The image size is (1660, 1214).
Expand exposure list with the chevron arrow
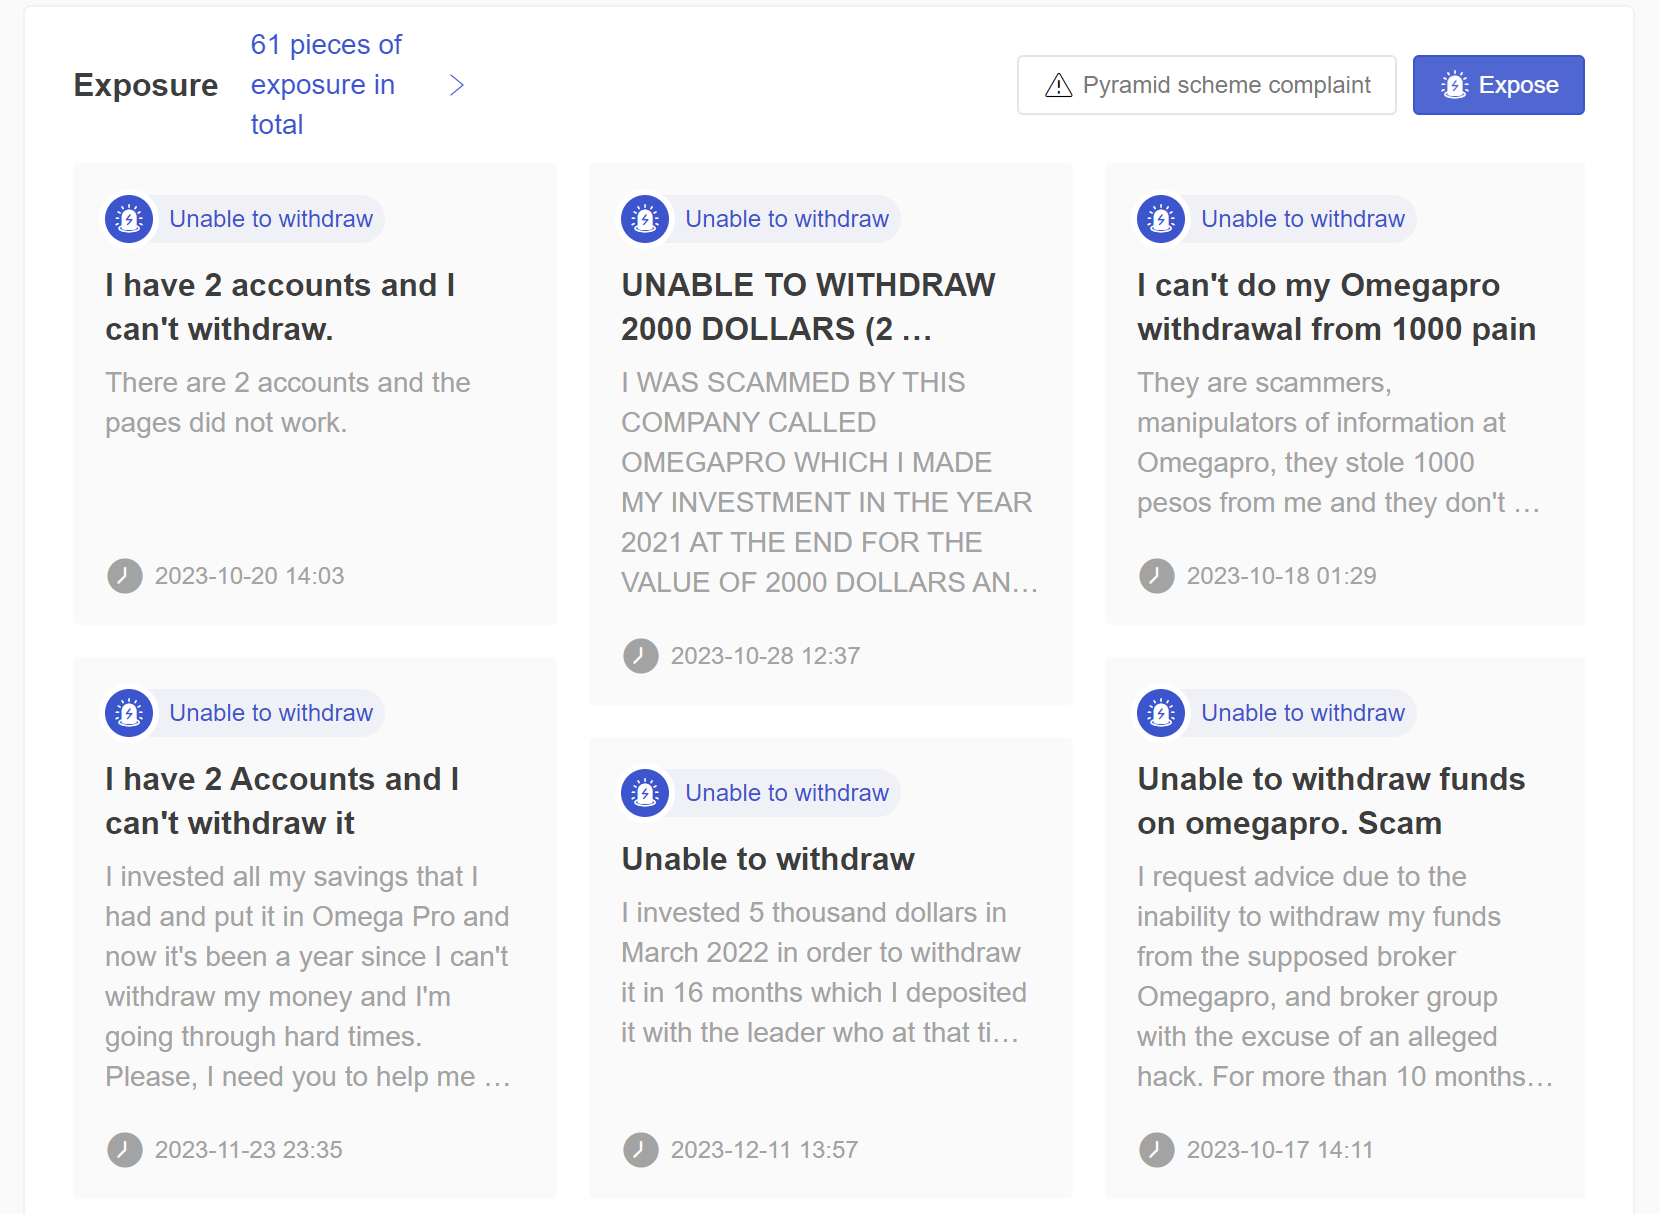coord(457,85)
